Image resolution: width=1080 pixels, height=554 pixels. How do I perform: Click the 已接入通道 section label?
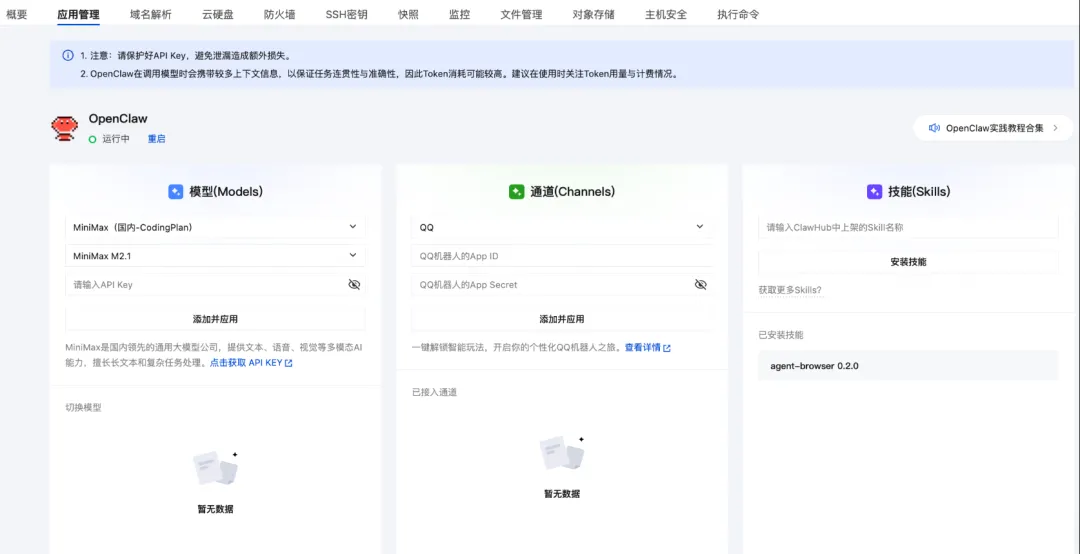coord(435,392)
